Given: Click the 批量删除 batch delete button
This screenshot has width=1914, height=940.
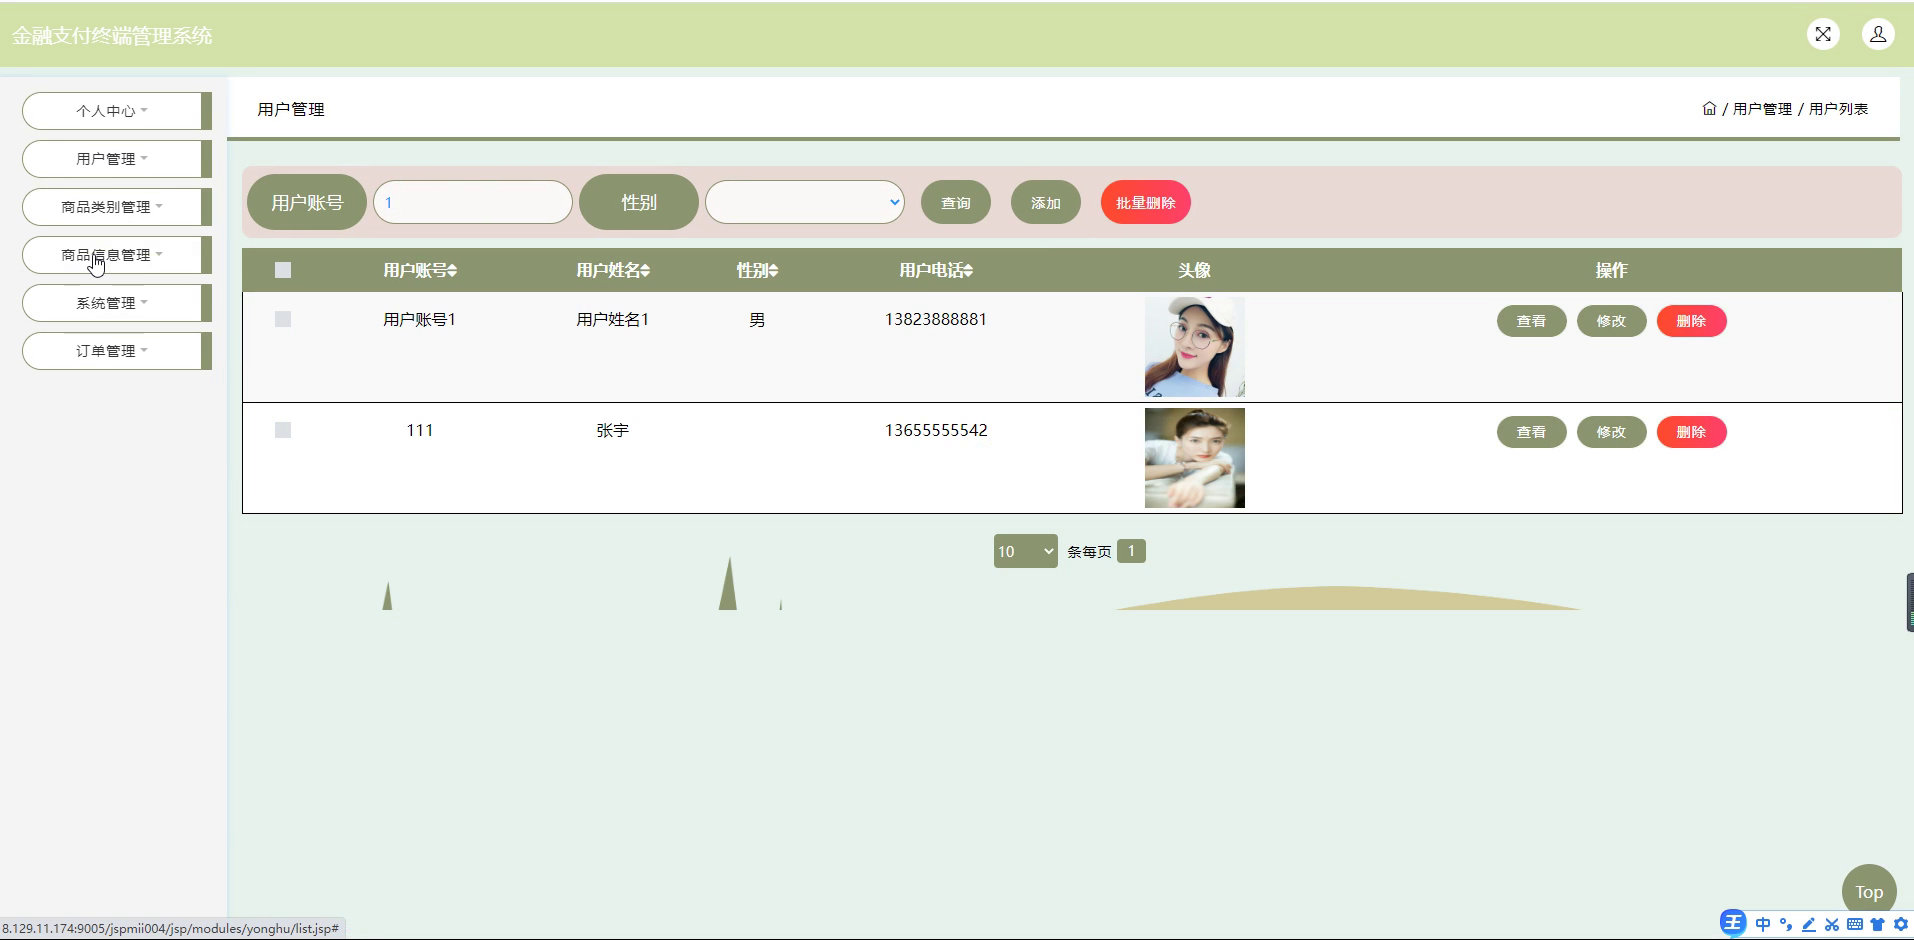Looking at the screenshot, I should click(1146, 202).
